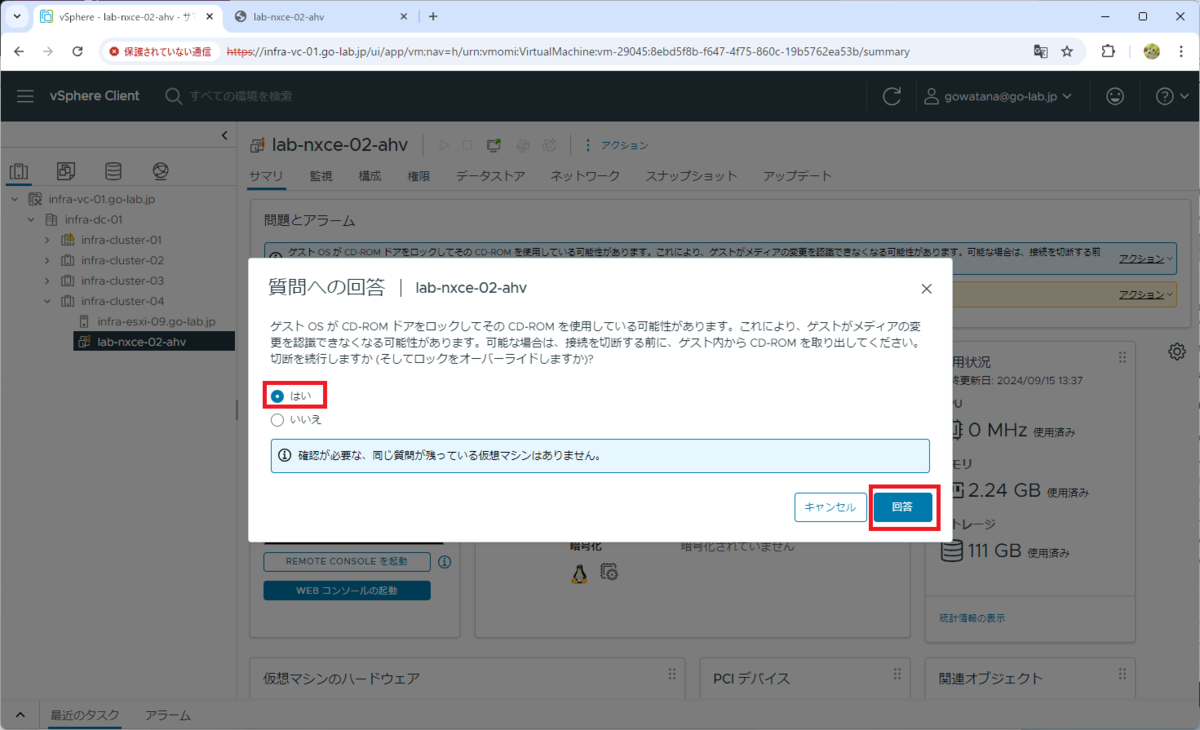The height and width of the screenshot is (730, 1200).
Task: Select the VMs and Templates inventory icon
Action: tap(66, 171)
